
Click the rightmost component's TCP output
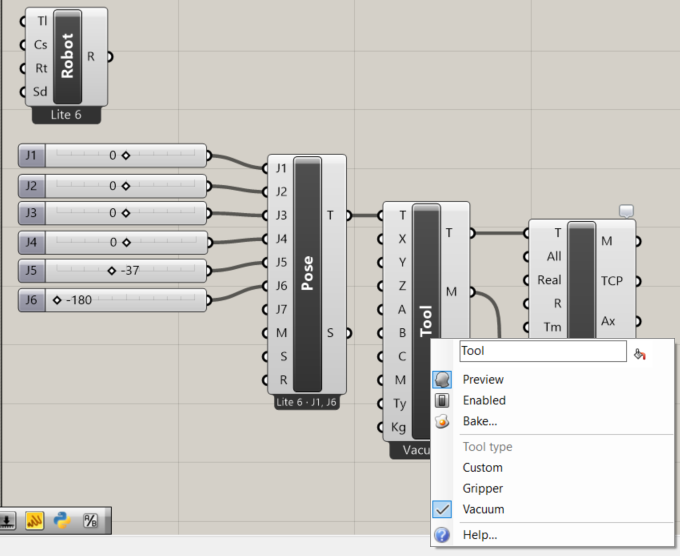[612, 281]
